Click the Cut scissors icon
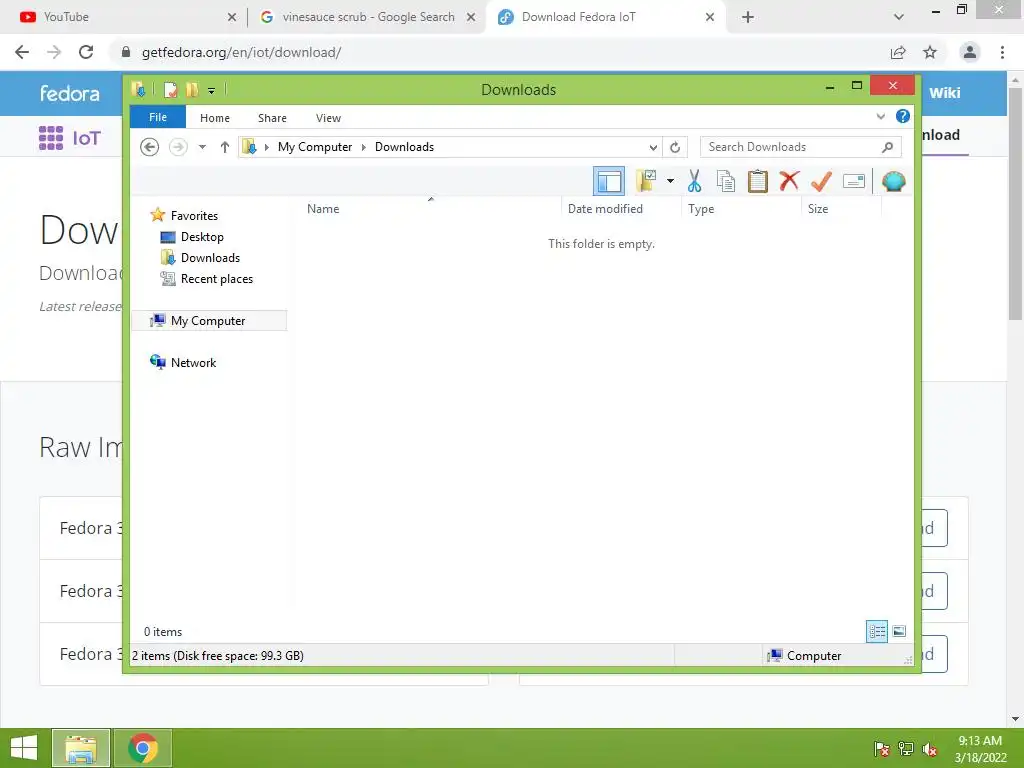Viewport: 1024px width, 768px height. pos(694,181)
